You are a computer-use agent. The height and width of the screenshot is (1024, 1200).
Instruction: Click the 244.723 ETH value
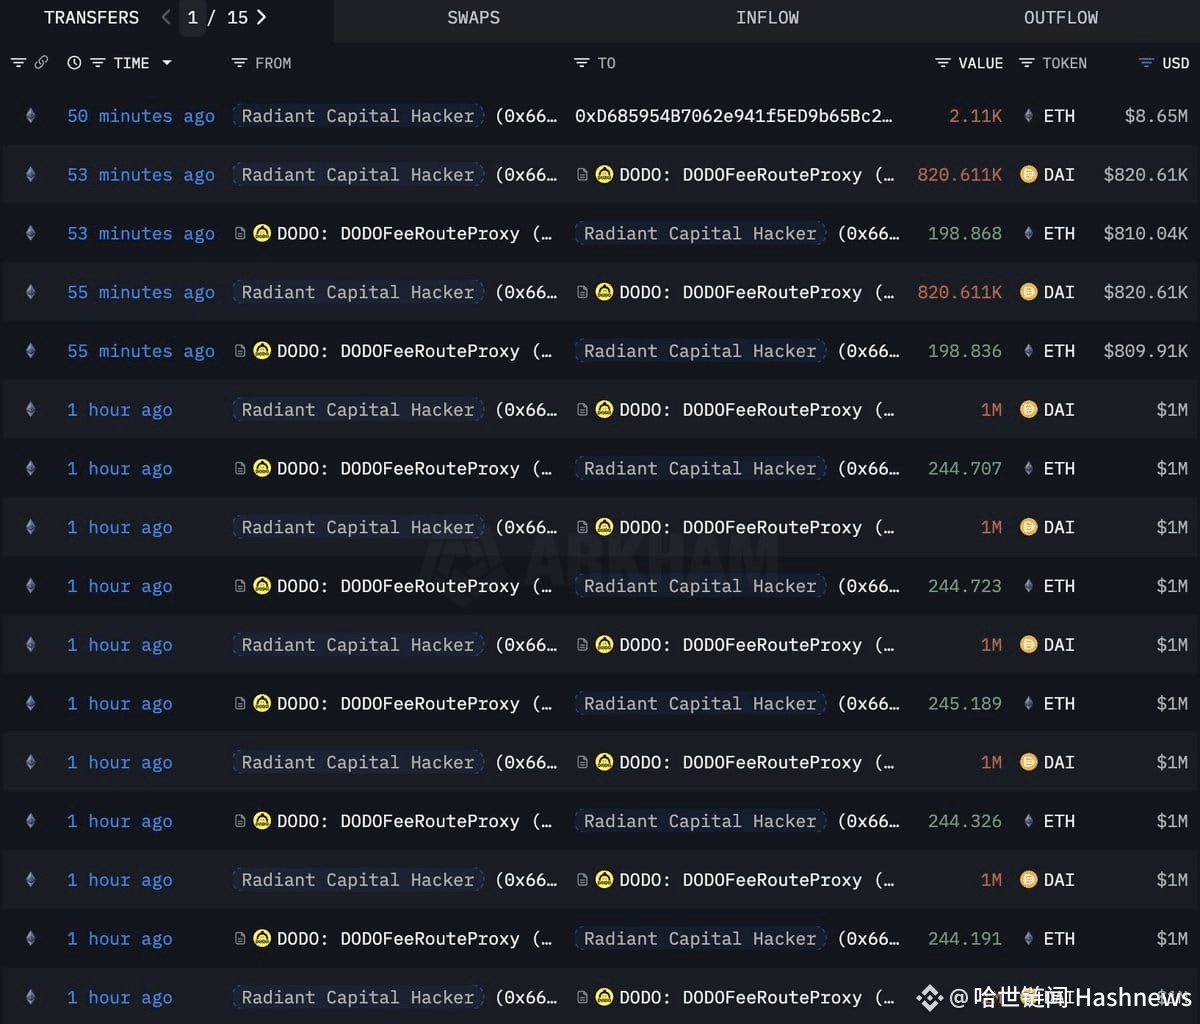click(x=964, y=586)
